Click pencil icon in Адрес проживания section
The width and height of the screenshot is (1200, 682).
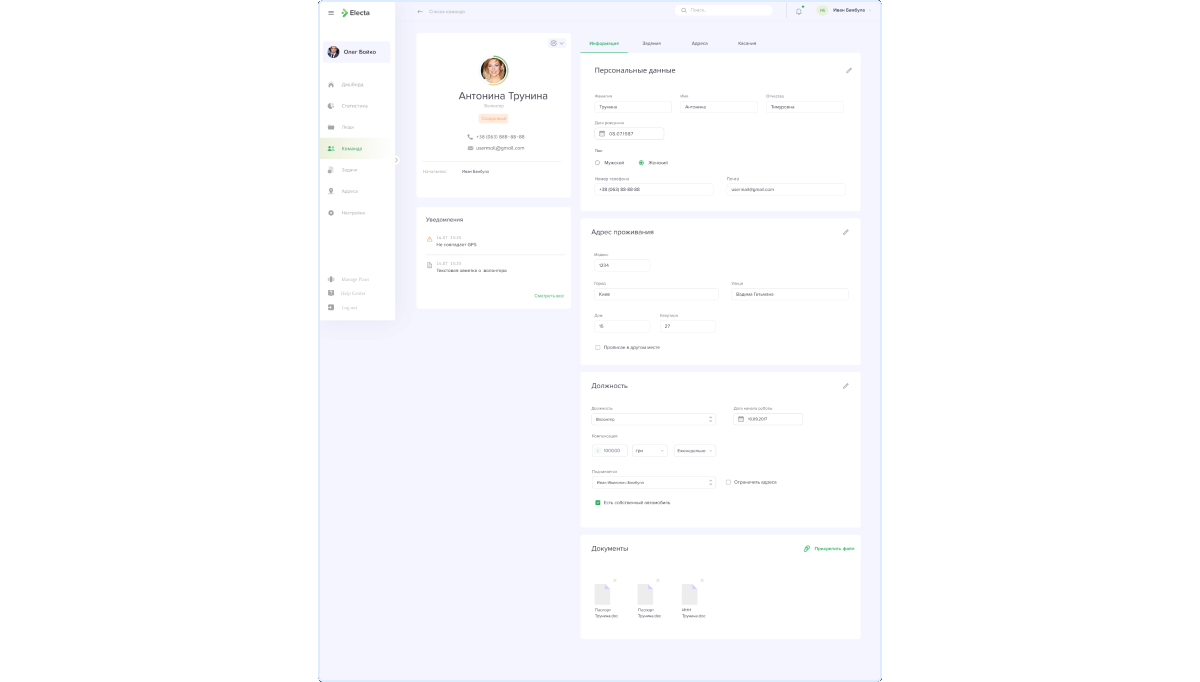pos(846,232)
